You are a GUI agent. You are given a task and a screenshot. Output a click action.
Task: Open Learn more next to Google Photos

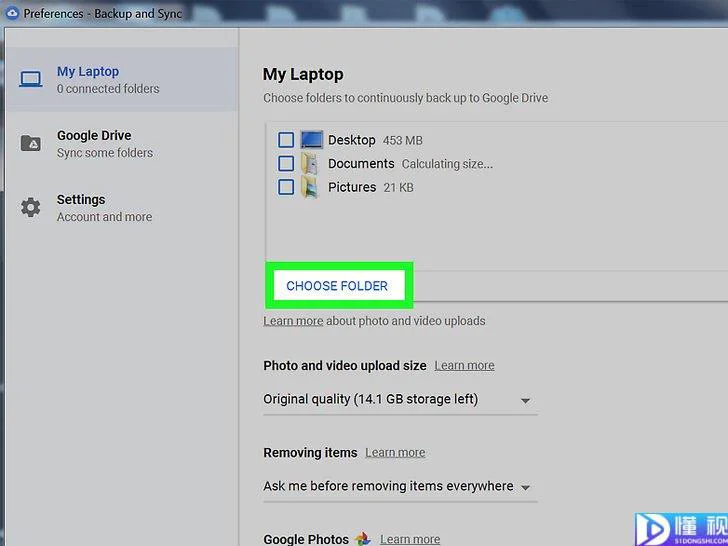(x=410, y=539)
